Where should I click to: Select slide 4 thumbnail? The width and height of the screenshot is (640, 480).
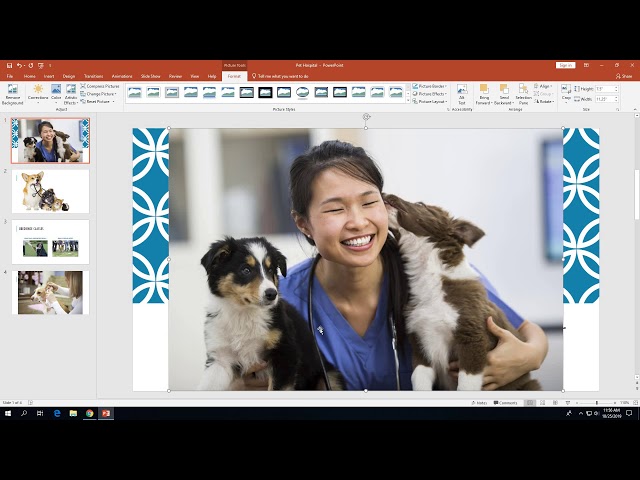click(x=50, y=292)
